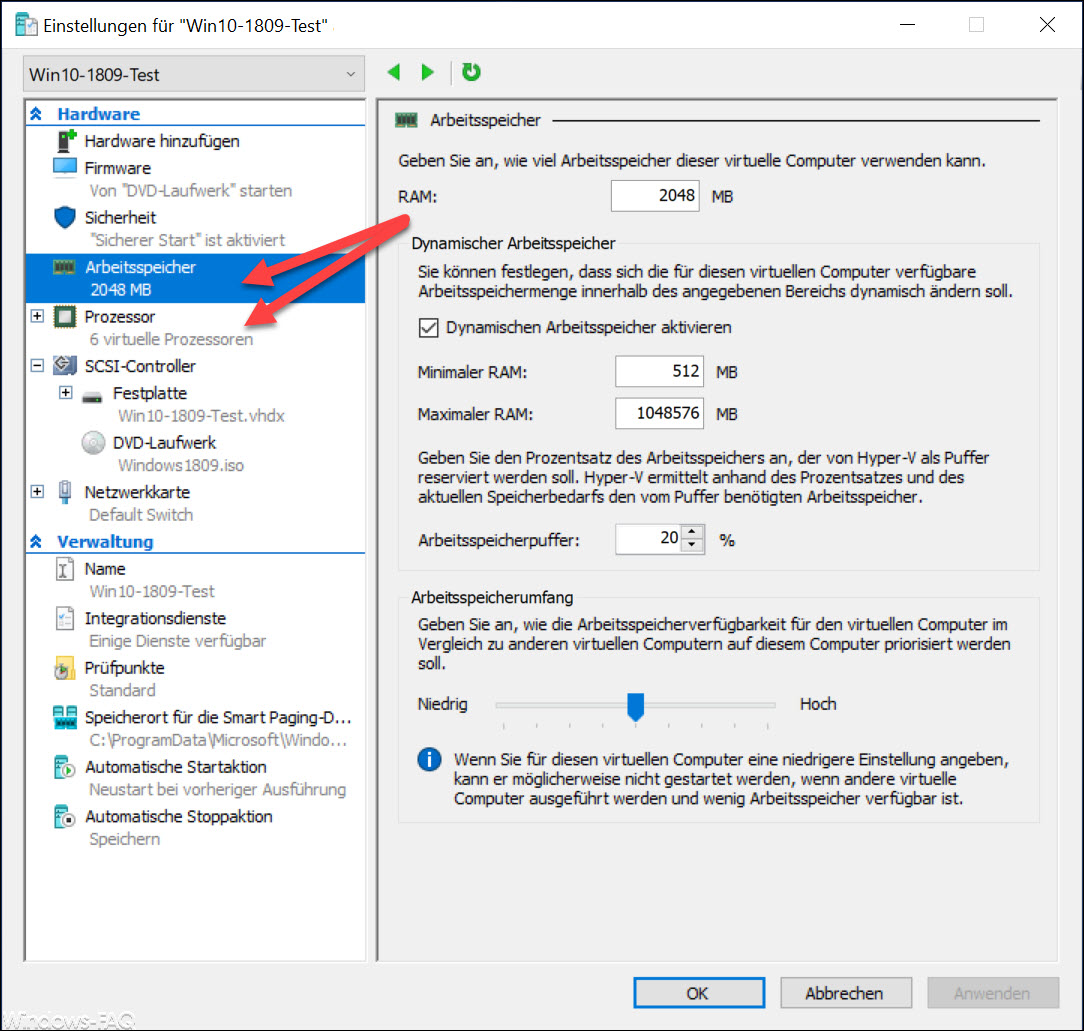Click in the Maximaler RAM field

coord(659,413)
